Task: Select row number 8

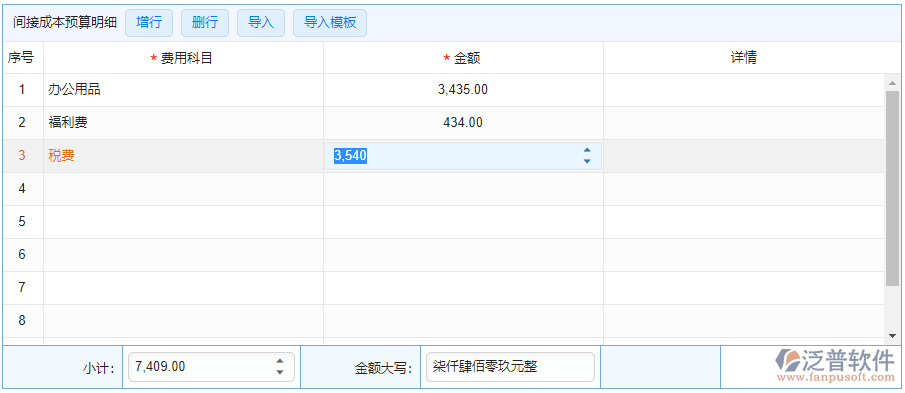Action: click(x=22, y=320)
